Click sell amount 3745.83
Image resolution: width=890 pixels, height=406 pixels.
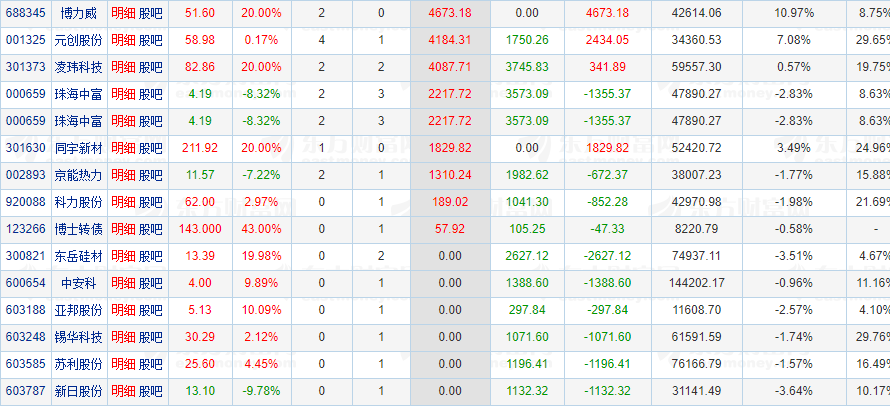click(x=527, y=67)
